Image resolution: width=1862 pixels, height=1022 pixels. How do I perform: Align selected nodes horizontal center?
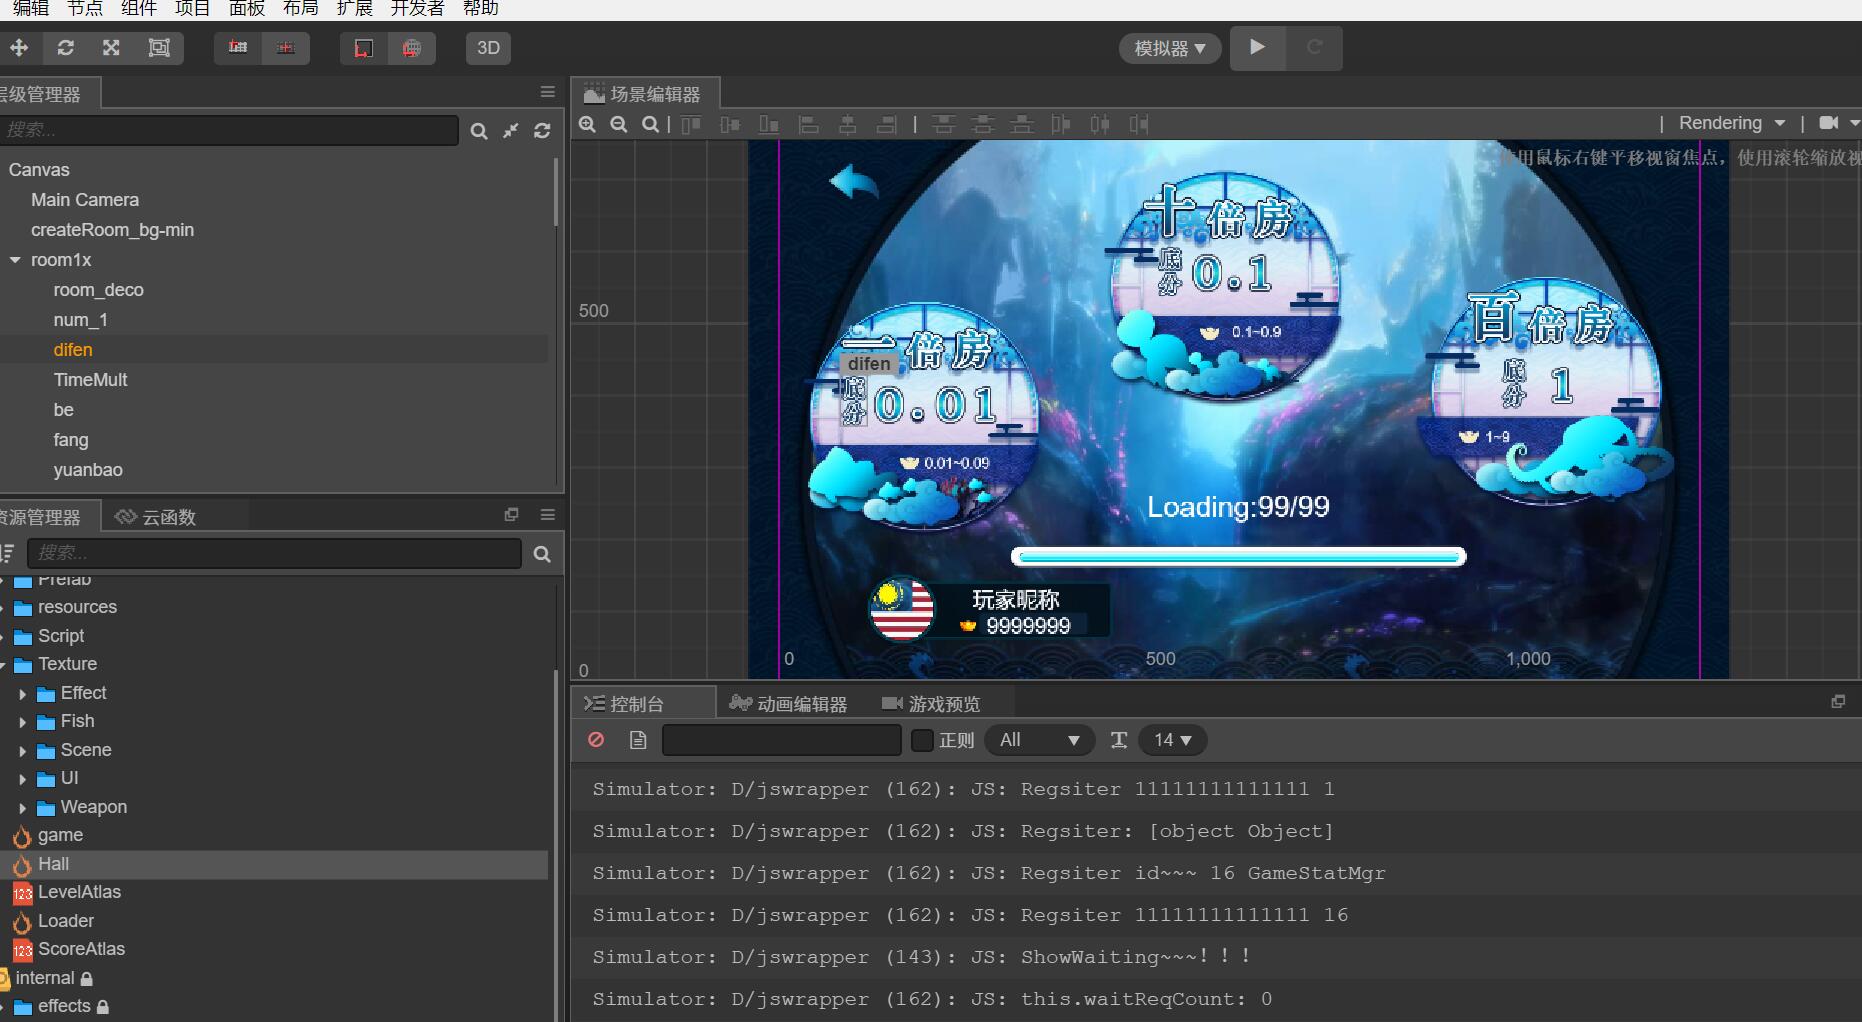click(848, 124)
